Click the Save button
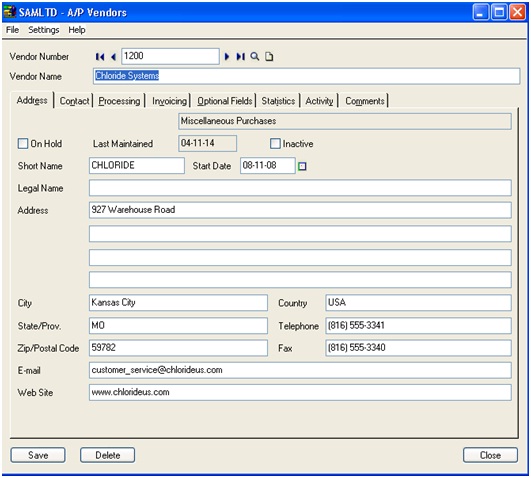Screen dimensions: 531x478 [38, 455]
